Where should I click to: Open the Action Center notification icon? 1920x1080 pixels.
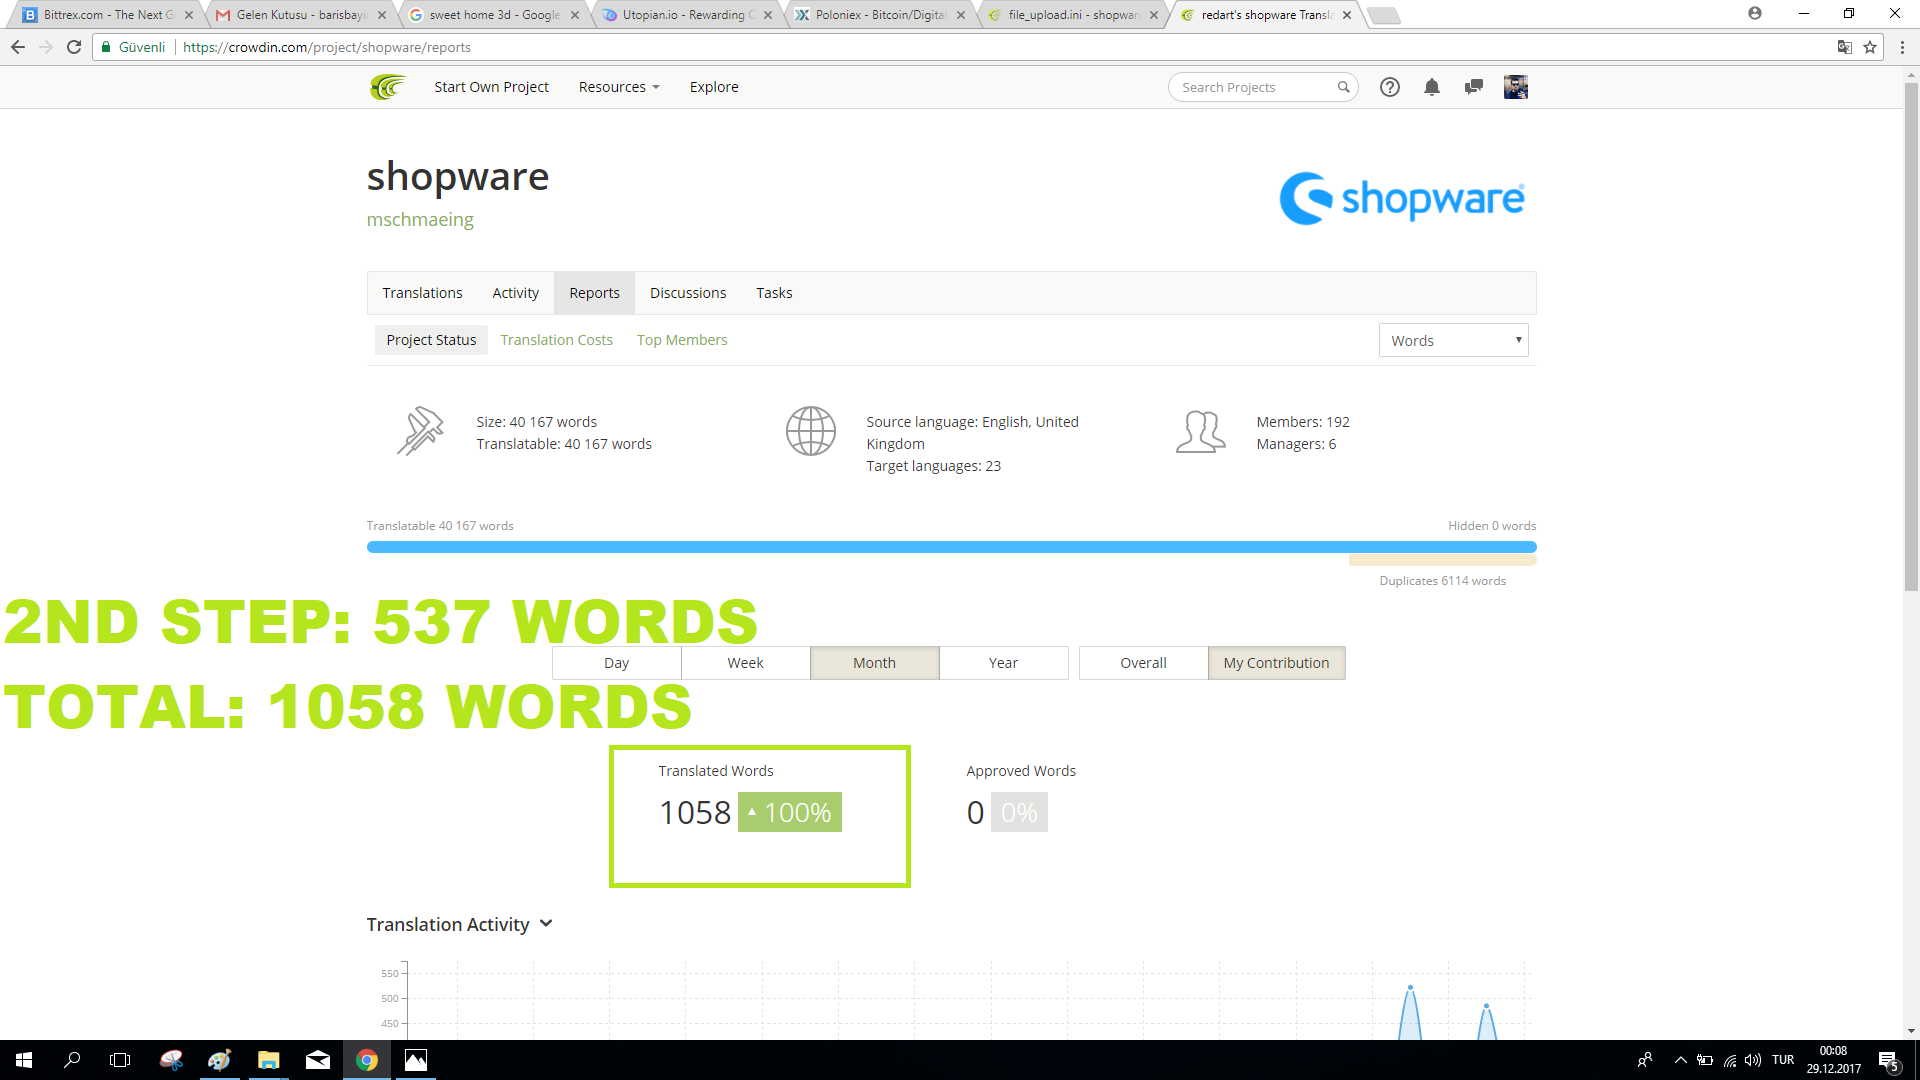(1888, 1060)
